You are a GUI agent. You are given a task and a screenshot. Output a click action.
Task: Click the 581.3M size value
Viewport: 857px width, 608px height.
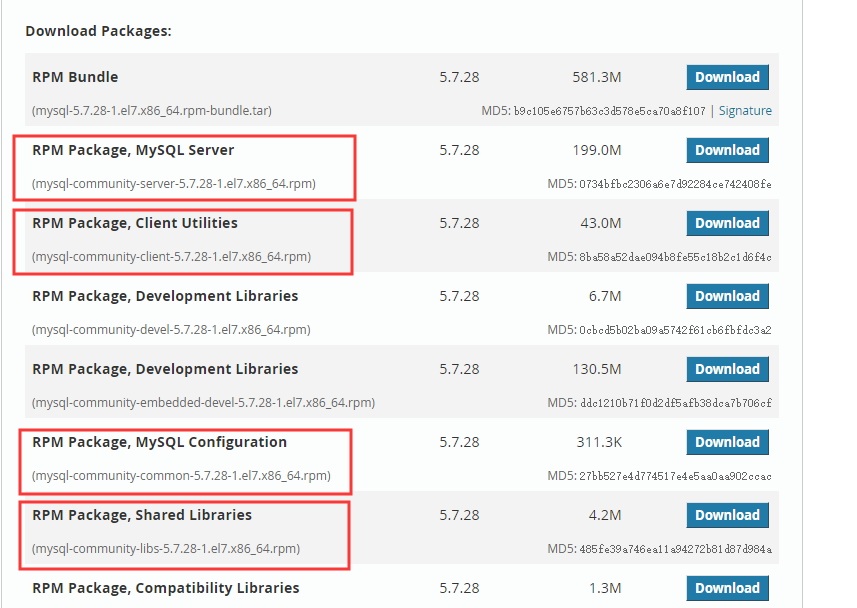(597, 77)
